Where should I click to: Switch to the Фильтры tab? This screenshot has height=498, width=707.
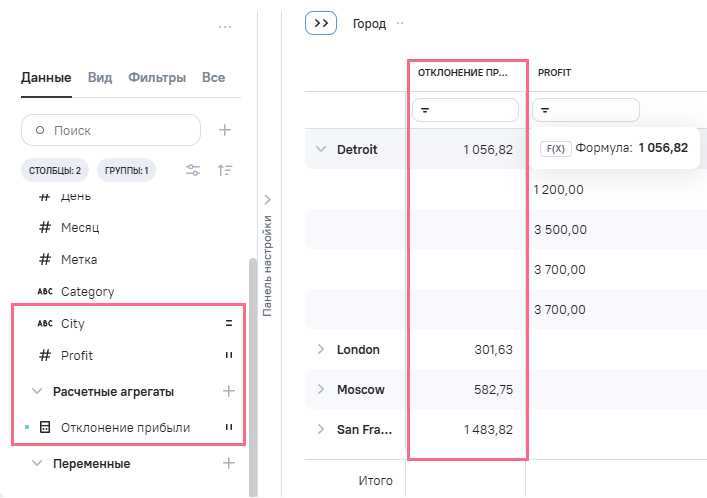click(157, 77)
